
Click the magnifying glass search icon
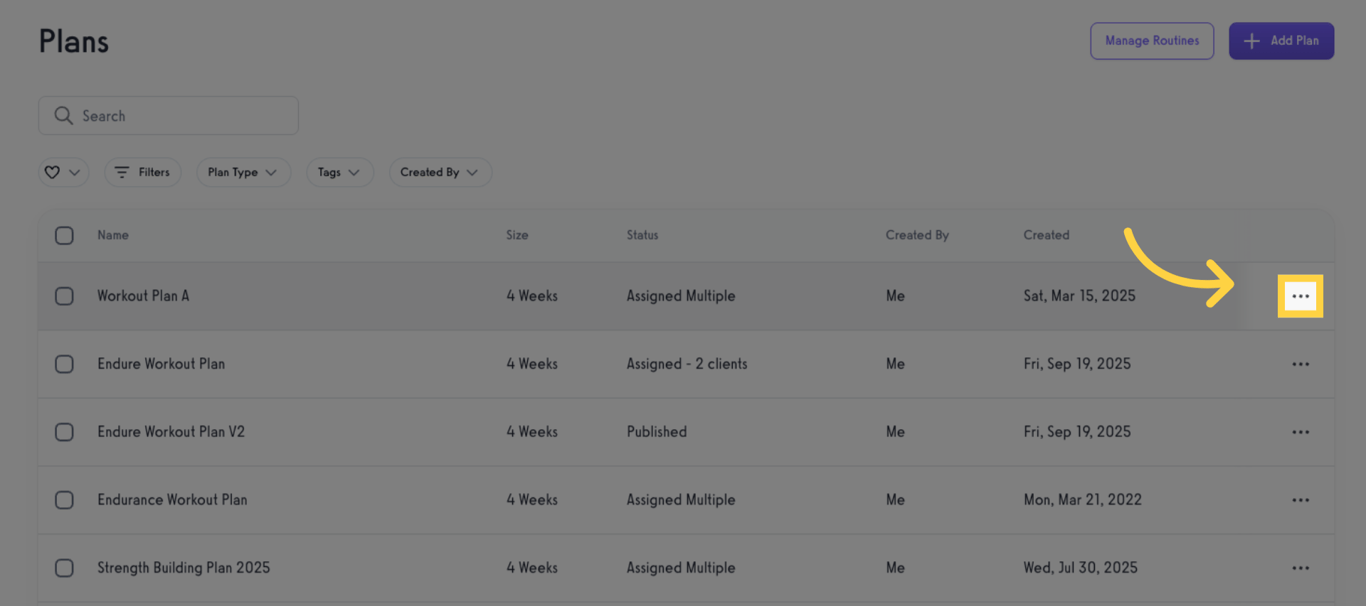tap(63, 116)
